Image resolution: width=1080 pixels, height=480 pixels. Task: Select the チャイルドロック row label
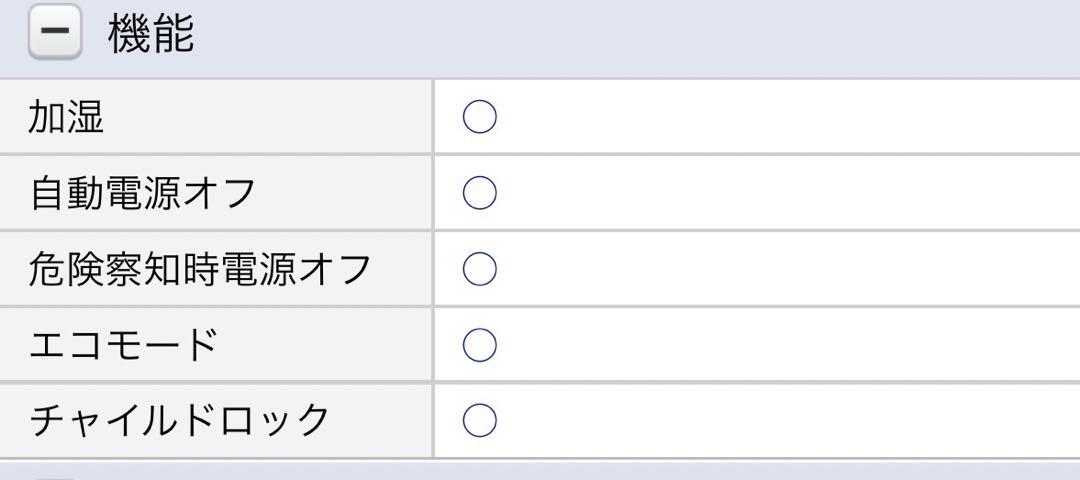180,421
